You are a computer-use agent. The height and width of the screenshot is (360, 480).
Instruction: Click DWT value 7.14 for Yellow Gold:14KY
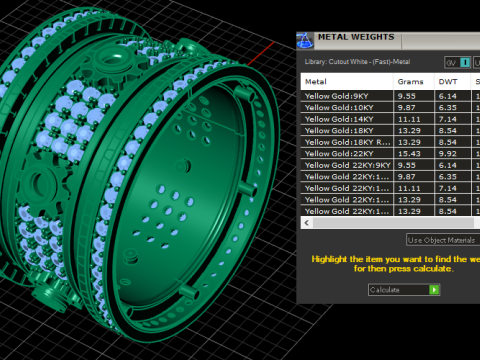point(447,119)
